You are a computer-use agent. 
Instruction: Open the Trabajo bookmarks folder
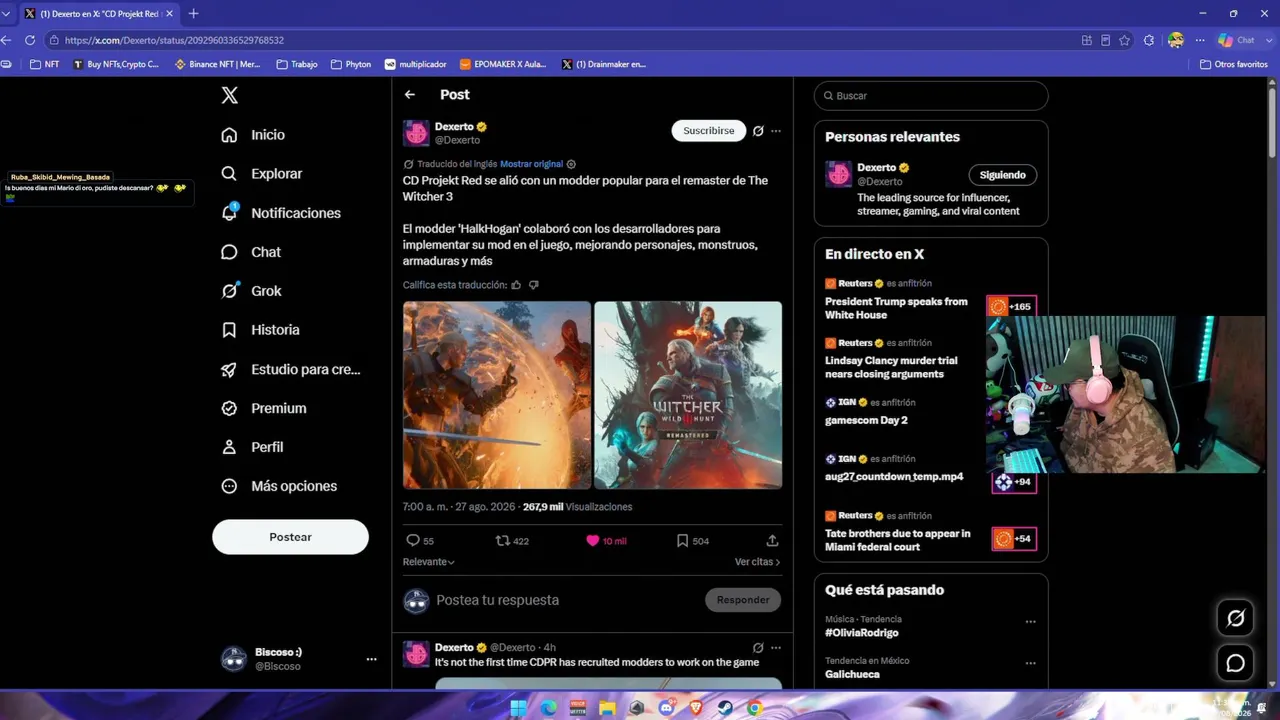coord(297,64)
